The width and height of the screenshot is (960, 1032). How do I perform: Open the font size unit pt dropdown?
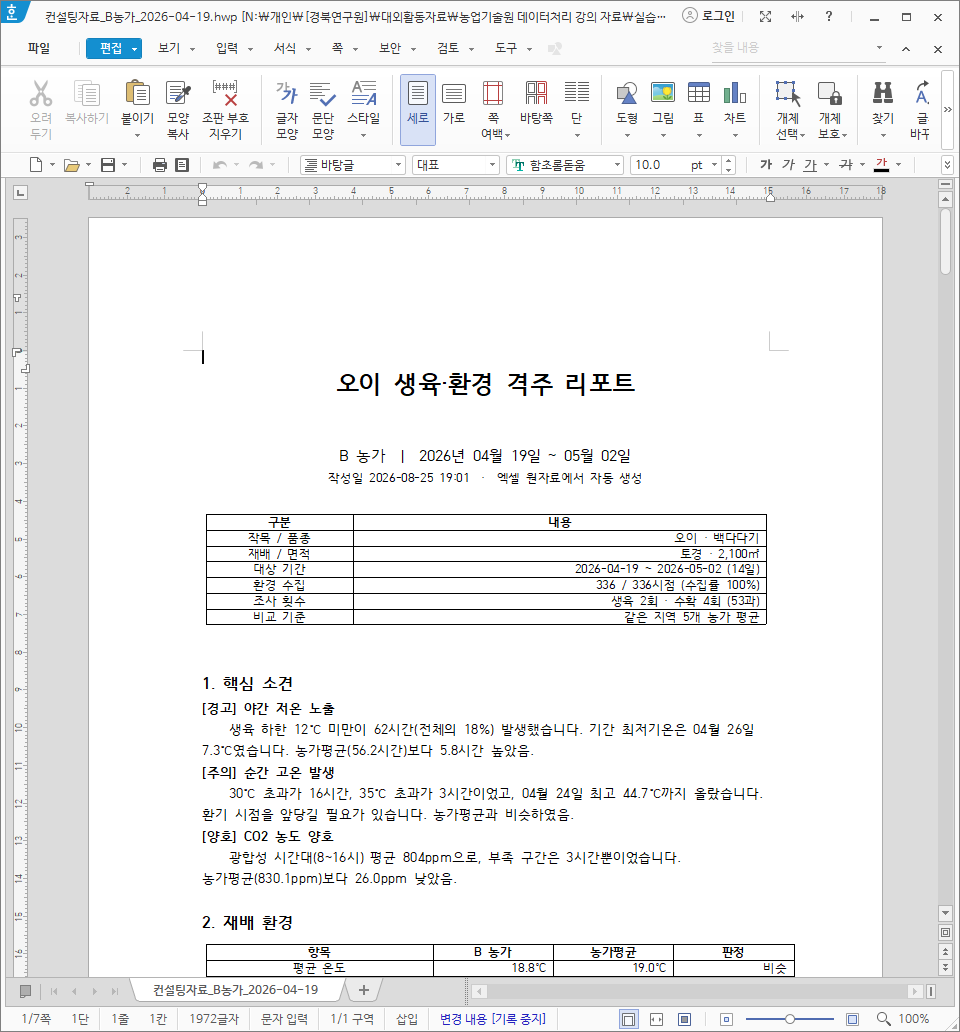point(714,165)
